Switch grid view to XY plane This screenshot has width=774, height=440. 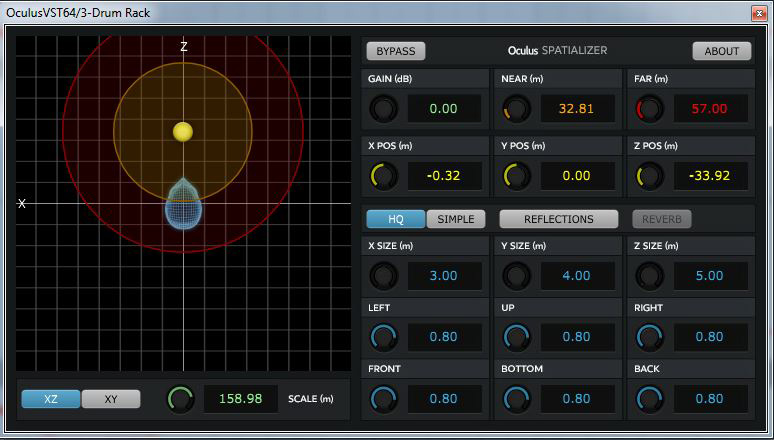(111, 399)
